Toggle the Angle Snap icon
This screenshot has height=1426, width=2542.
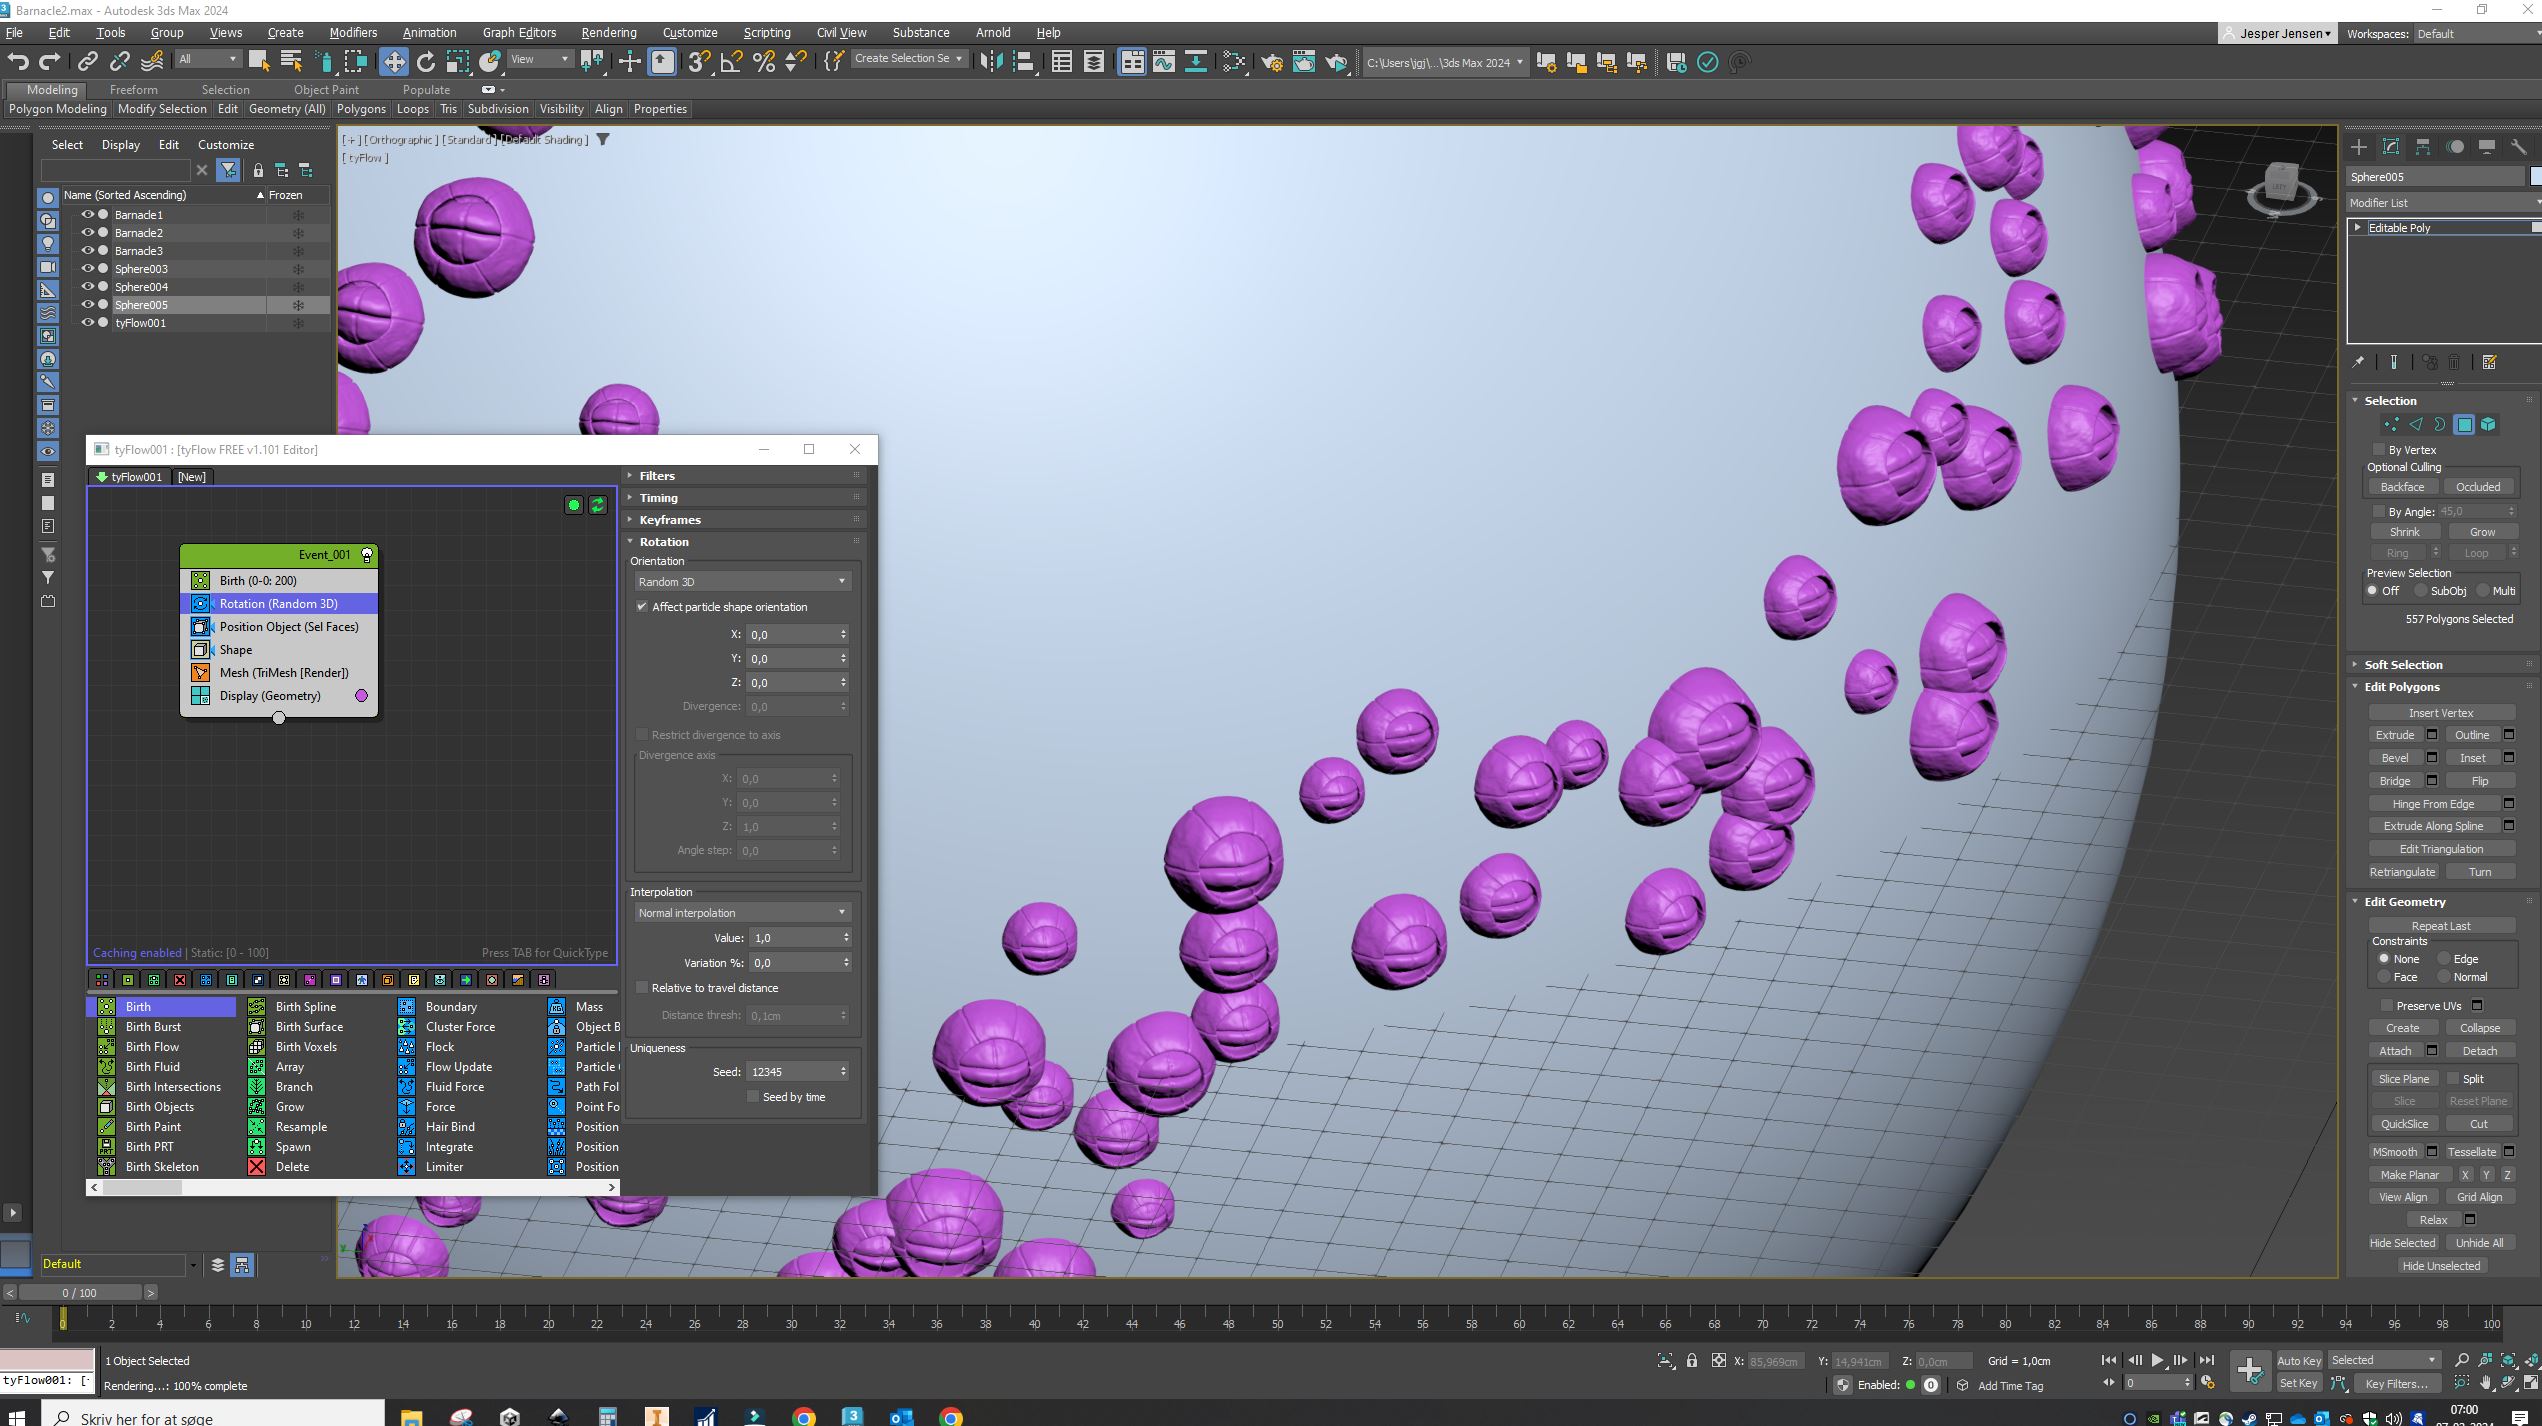coord(731,62)
